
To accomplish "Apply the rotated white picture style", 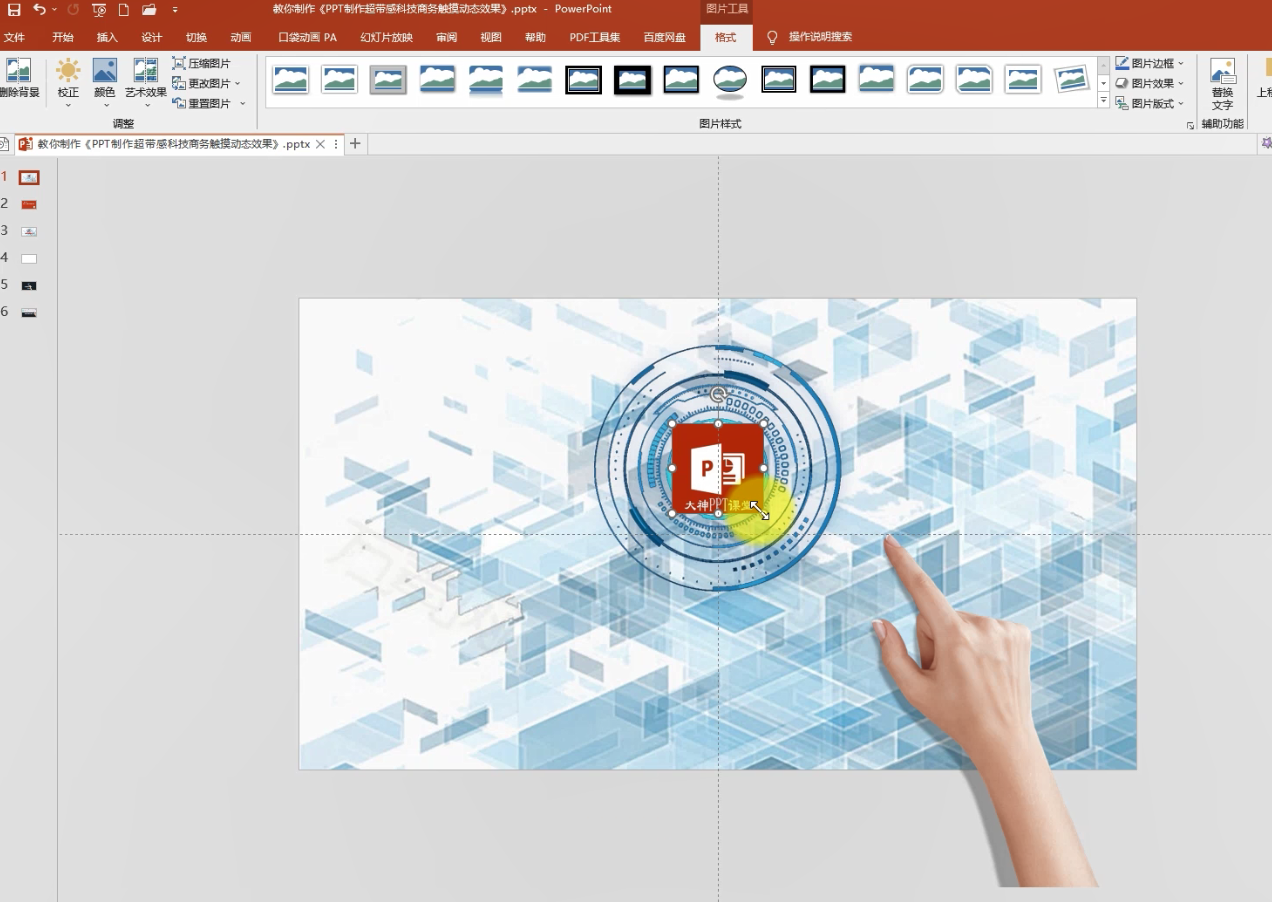I will pos(1072,79).
